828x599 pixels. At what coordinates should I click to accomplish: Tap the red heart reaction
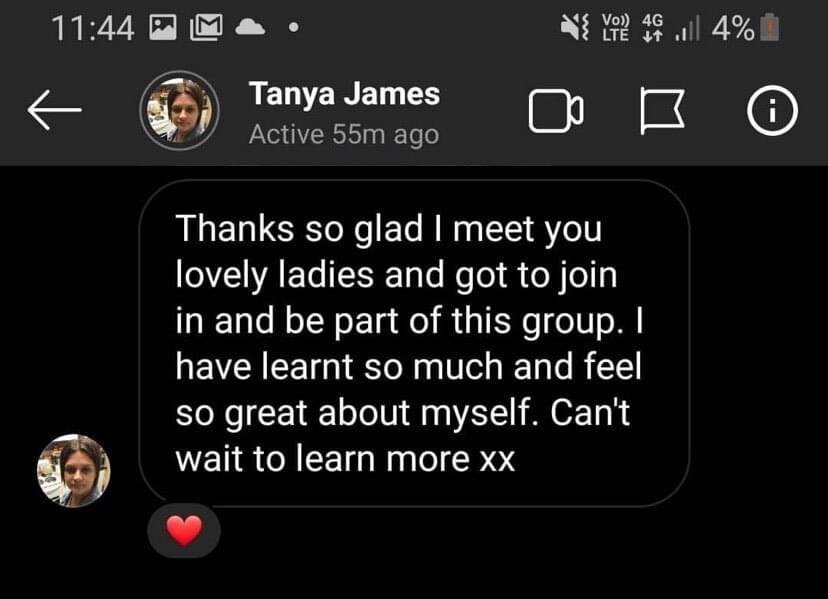[184, 530]
